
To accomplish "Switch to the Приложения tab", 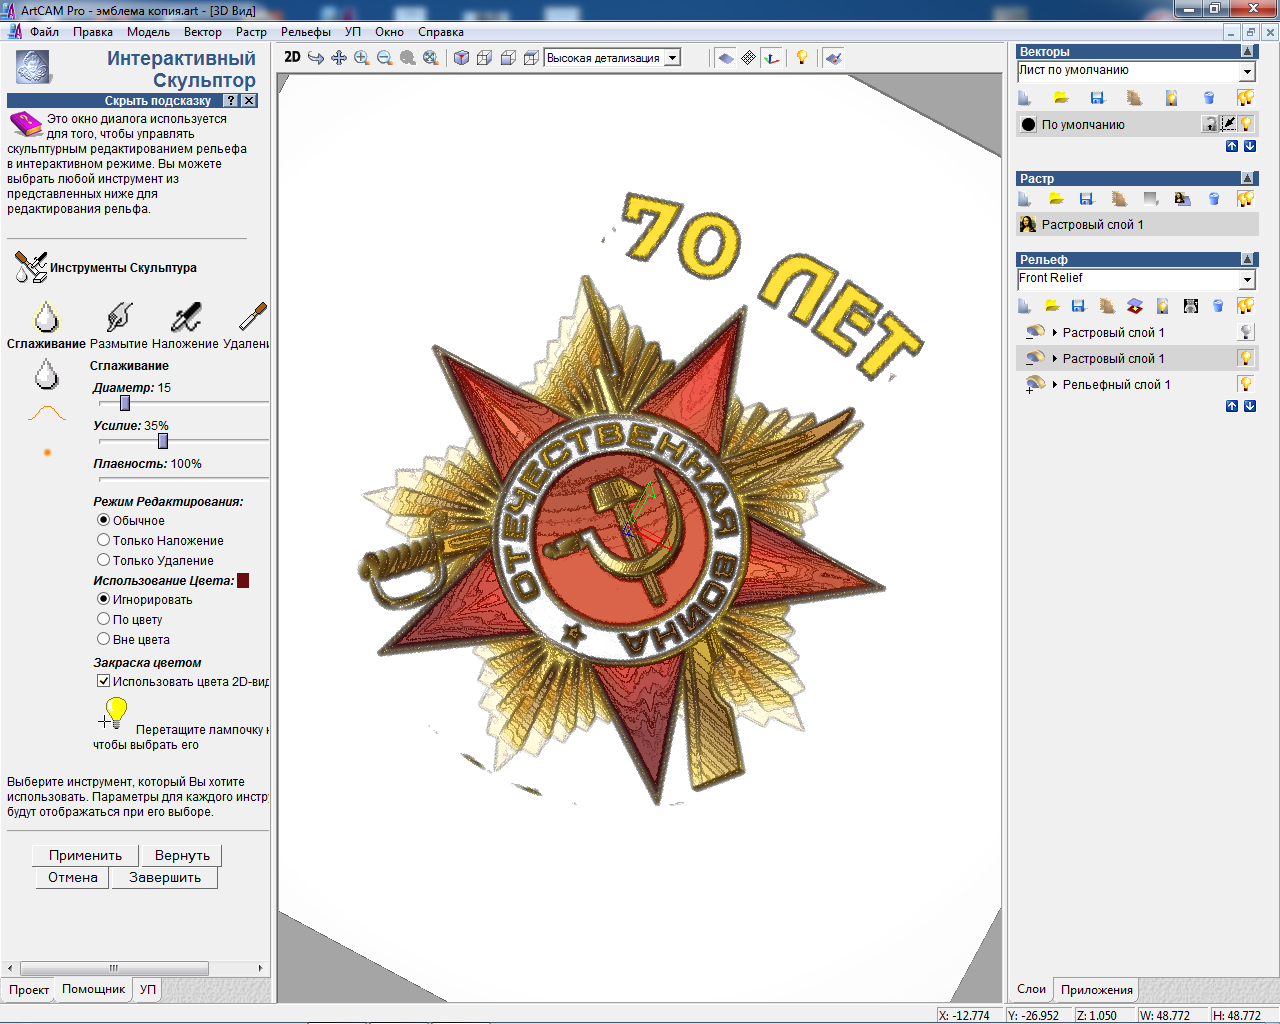I will coord(1097,990).
